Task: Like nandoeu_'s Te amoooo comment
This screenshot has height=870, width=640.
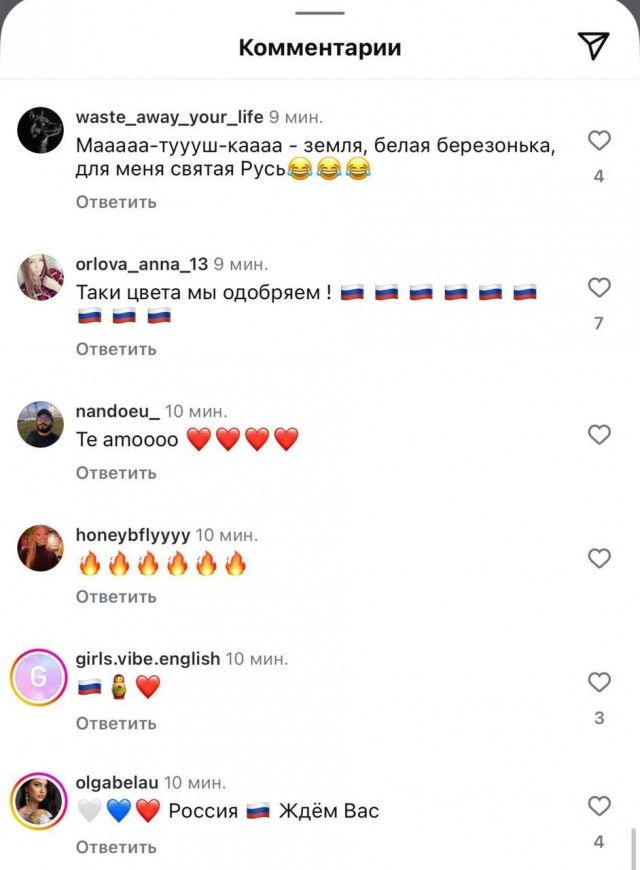Action: click(x=599, y=434)
